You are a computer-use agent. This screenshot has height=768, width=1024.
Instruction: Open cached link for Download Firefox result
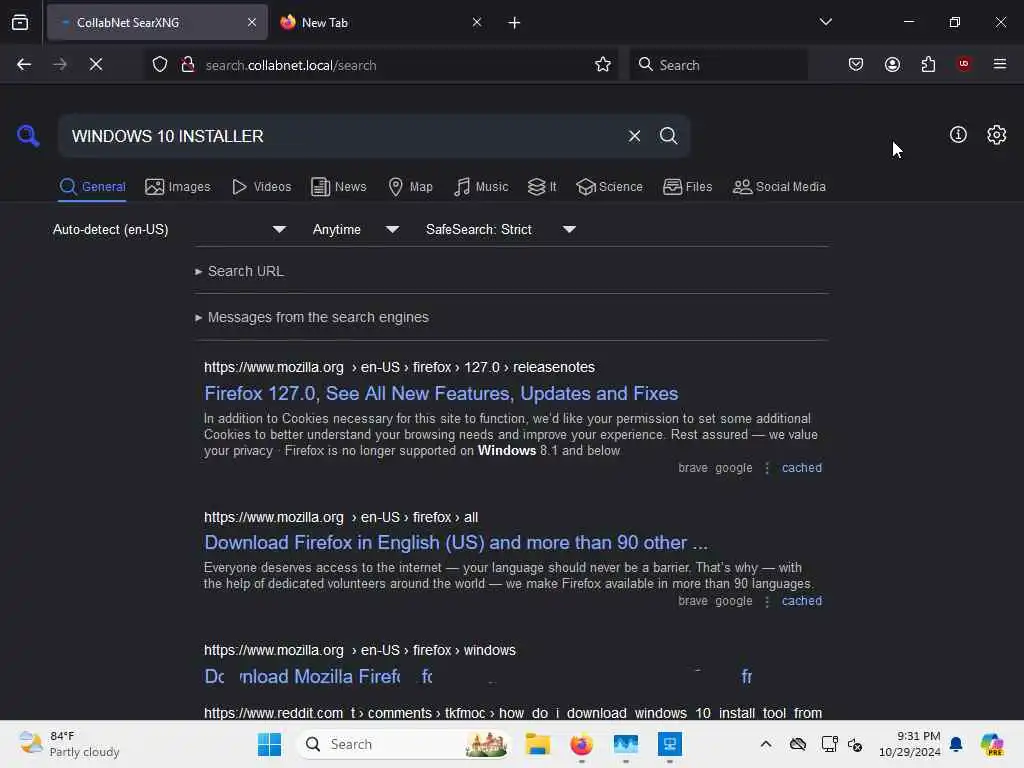tap(802, 601)
